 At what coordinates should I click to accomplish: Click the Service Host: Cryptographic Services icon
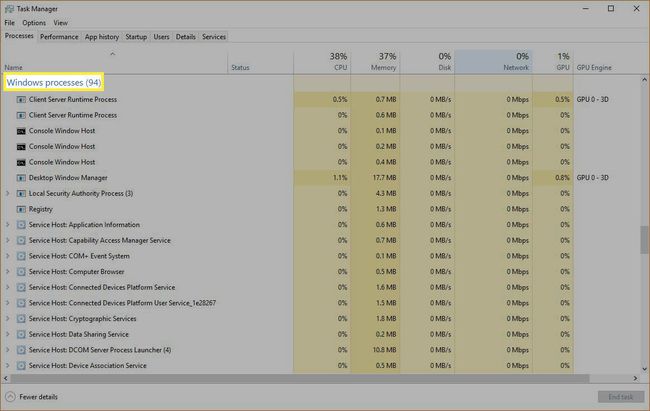click(21, 319)
